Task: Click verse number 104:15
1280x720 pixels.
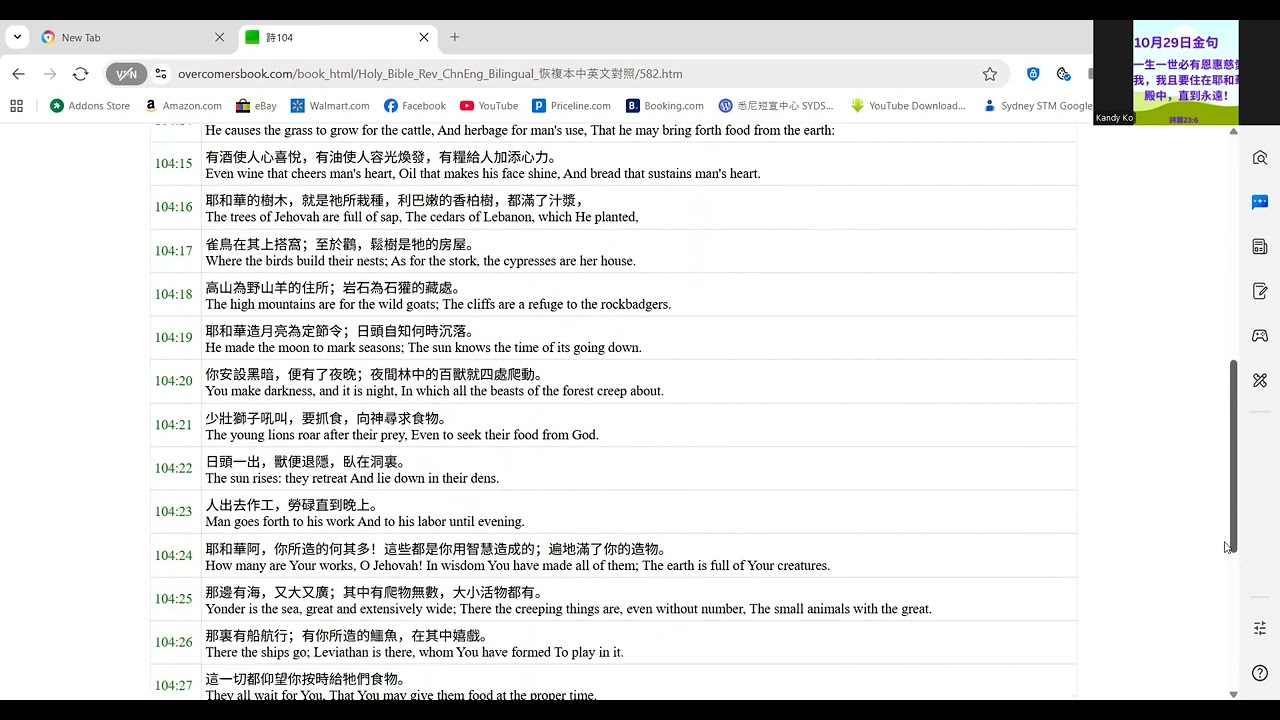Action: [x=173, y=164]
